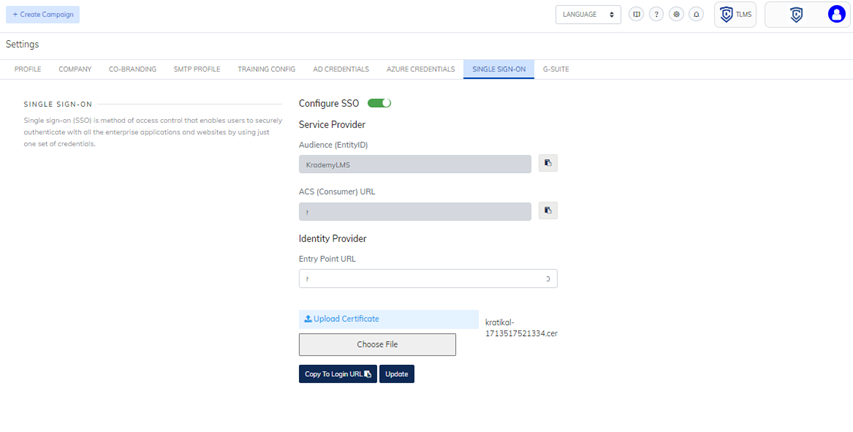Click the Update button
Screen dimensions: 853x432
pos(397,374)
